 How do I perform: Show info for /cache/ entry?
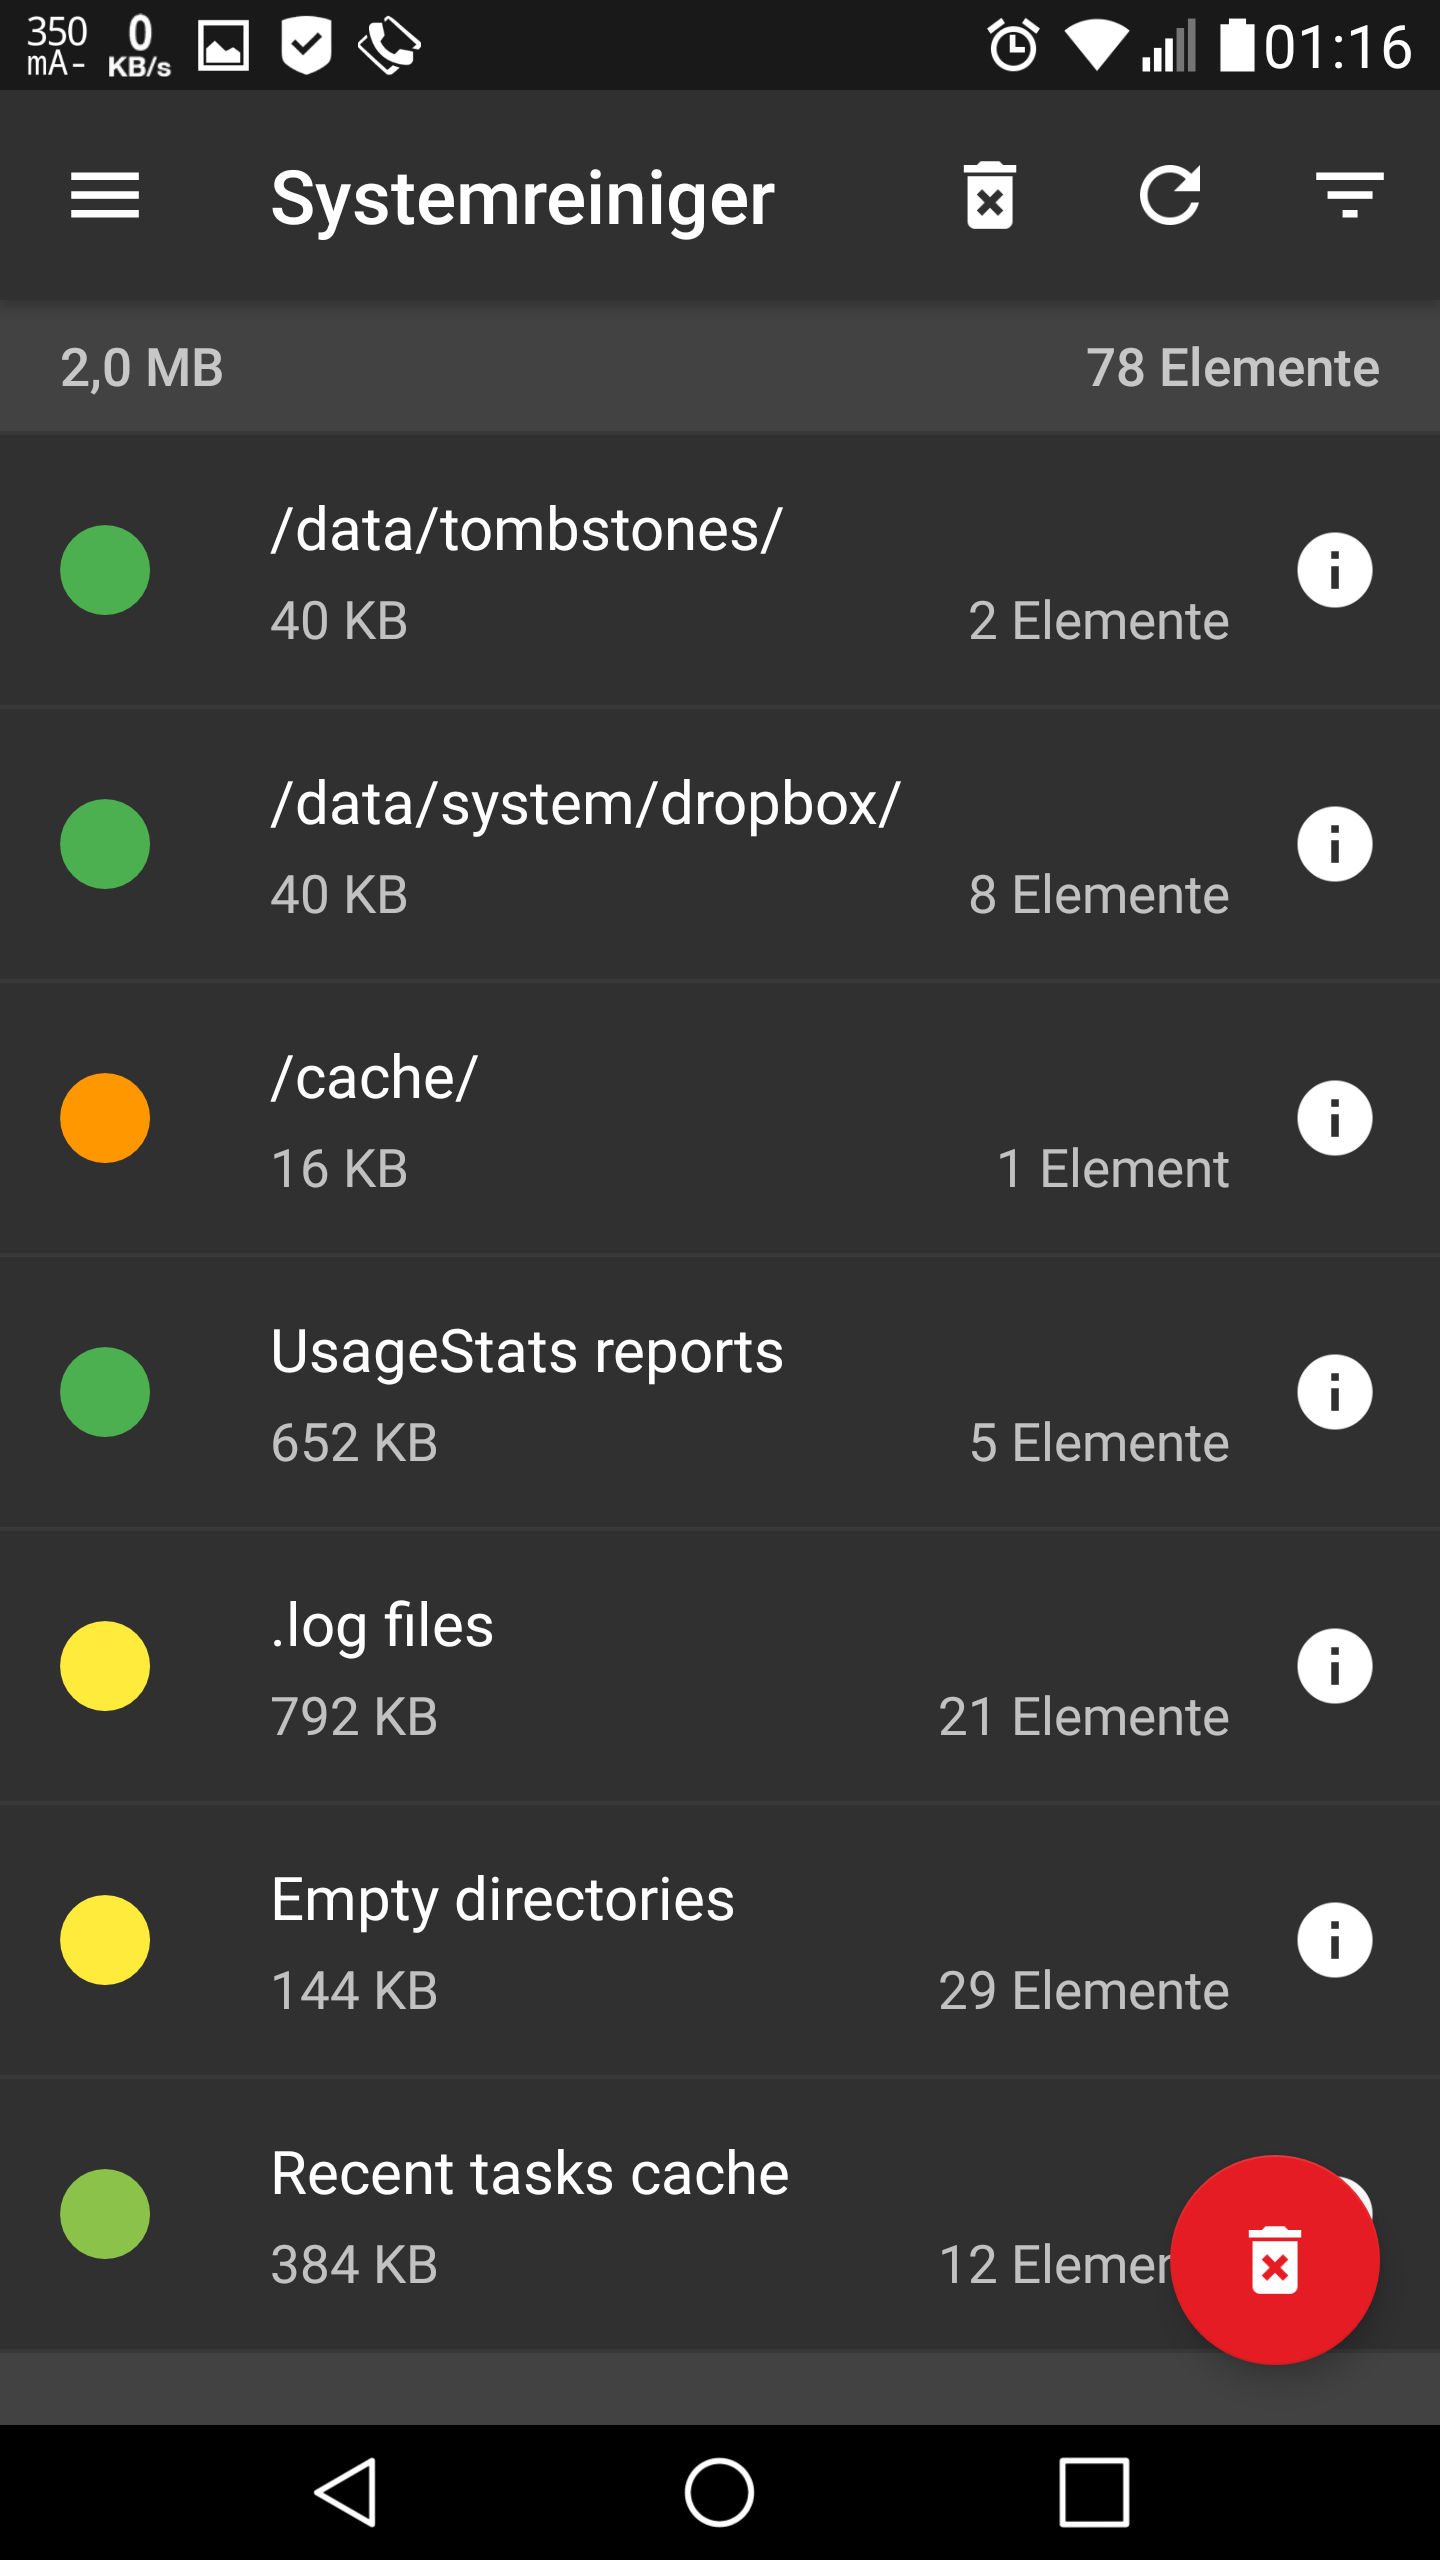(x=1334, y=1118)
